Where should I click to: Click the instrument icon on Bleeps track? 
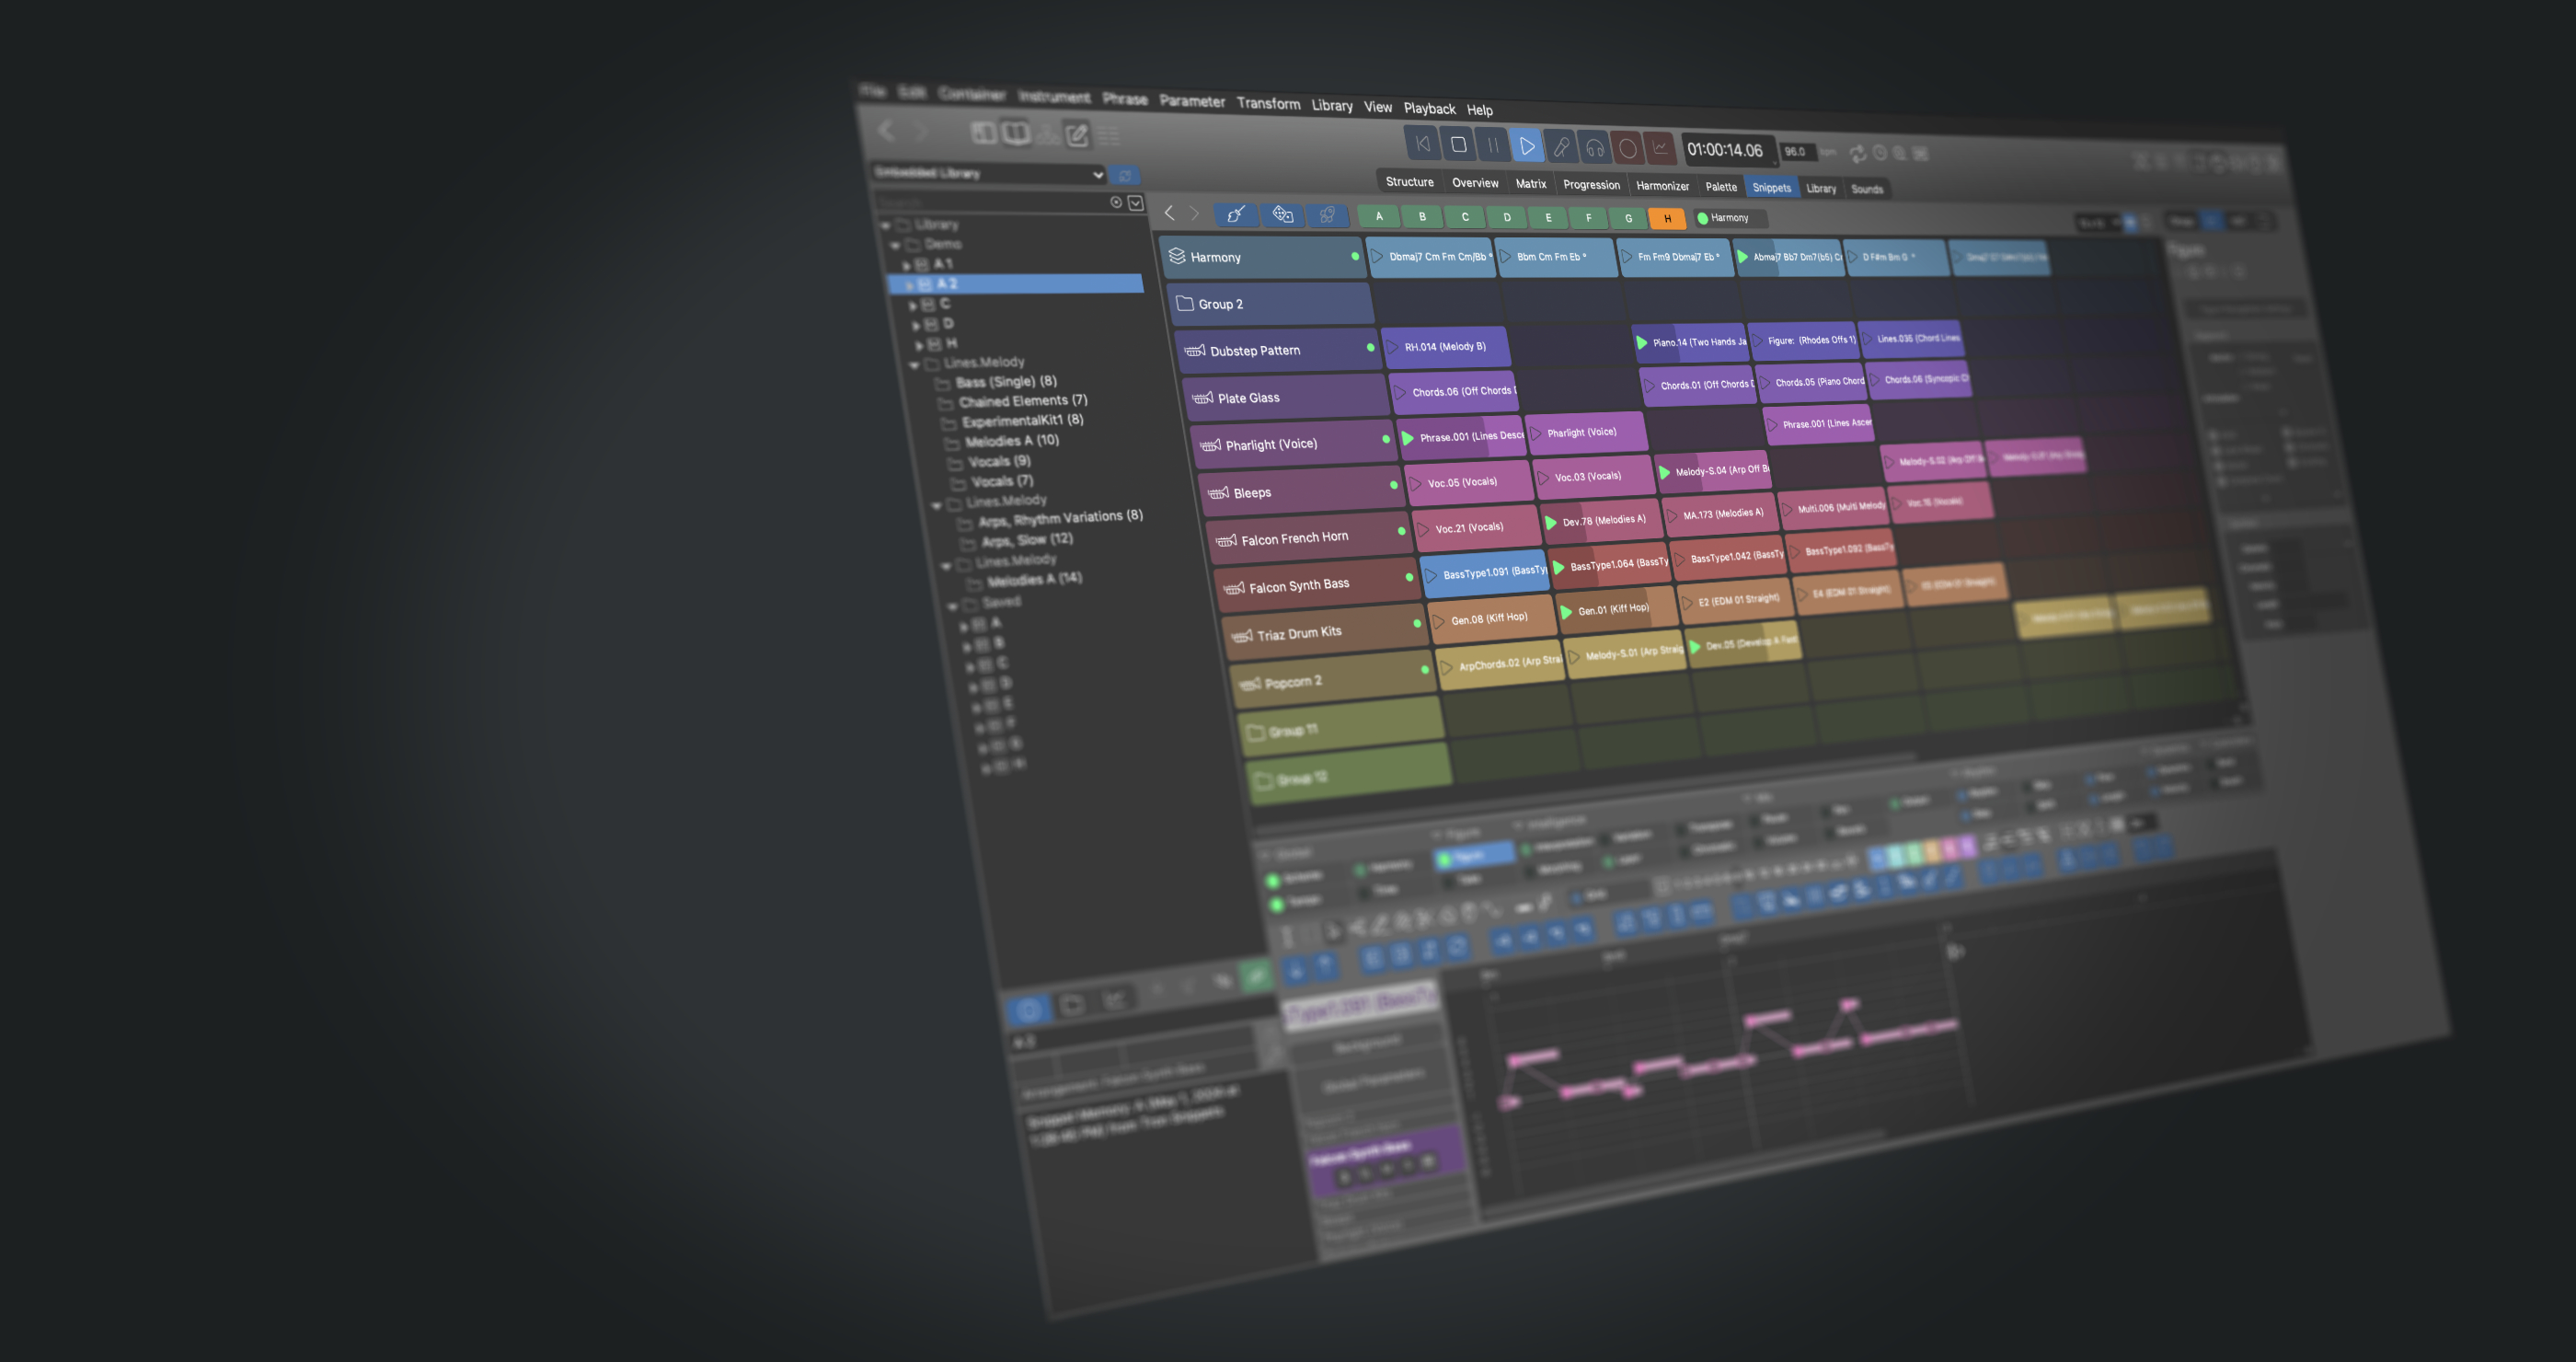[1219, 492]
